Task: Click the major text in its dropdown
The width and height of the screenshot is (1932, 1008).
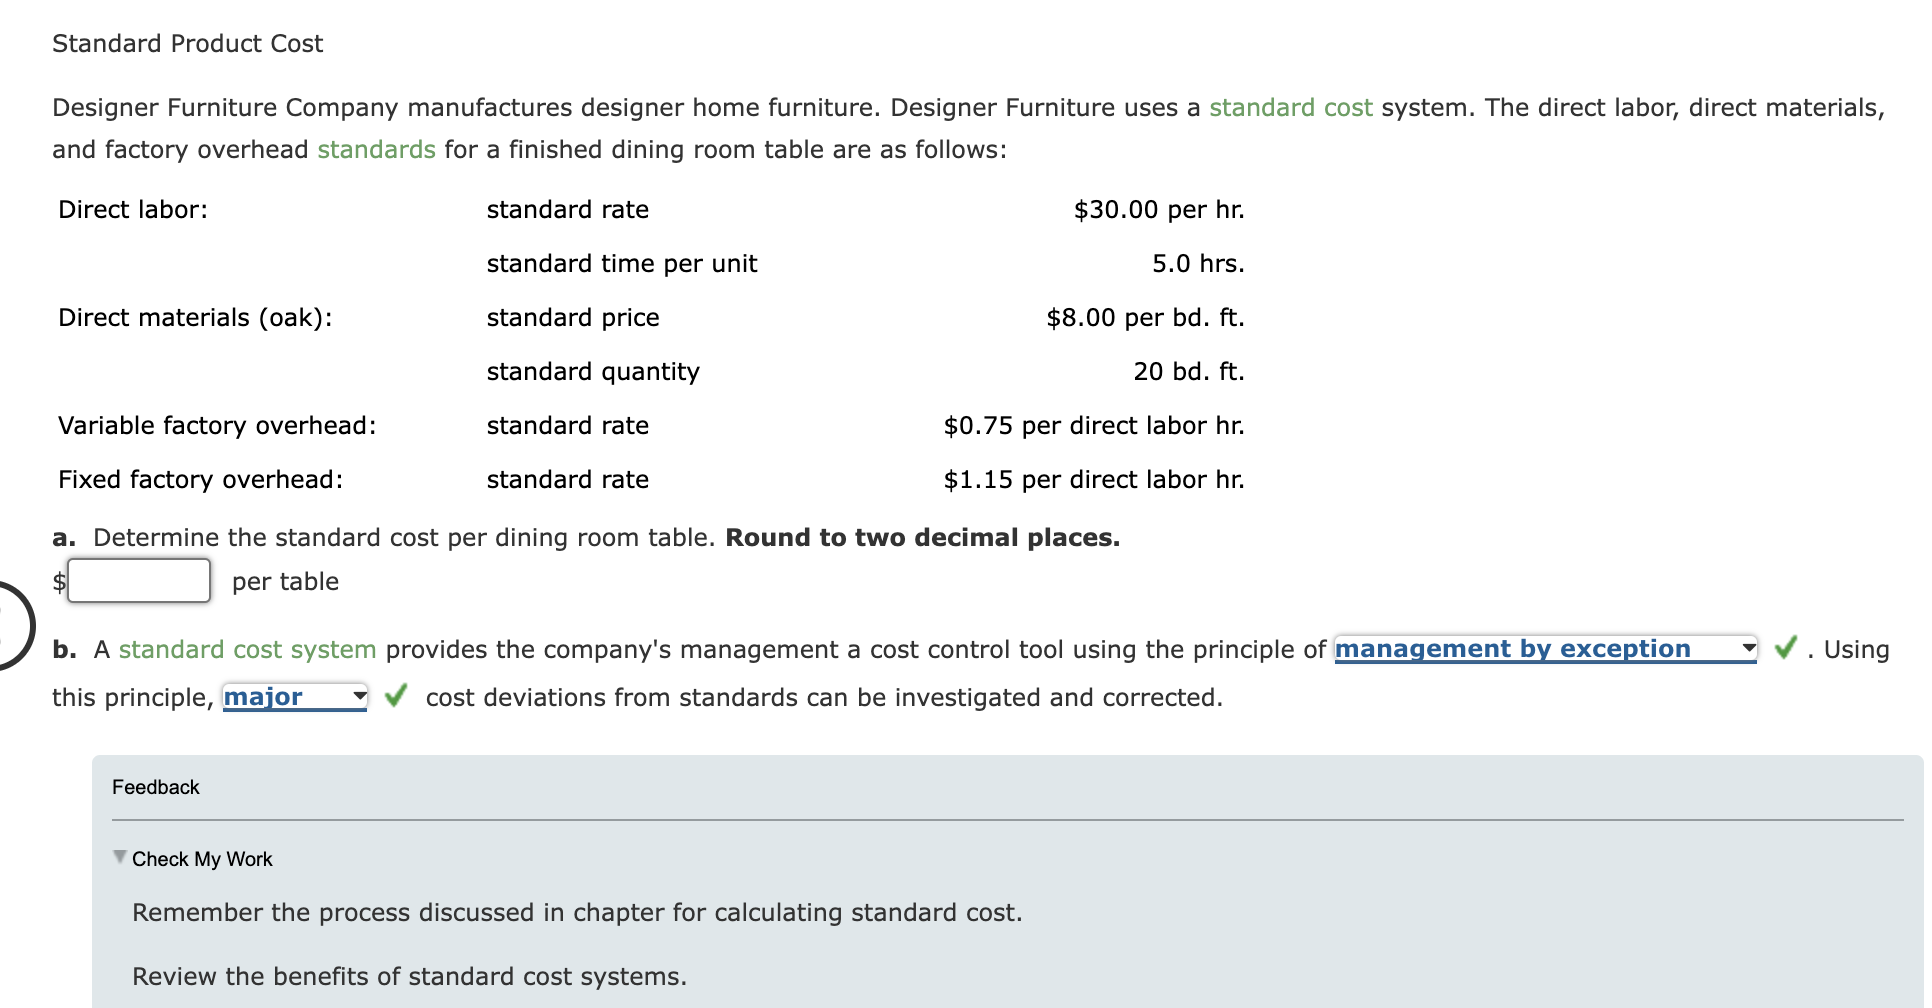Action: [x=262, y=696]
